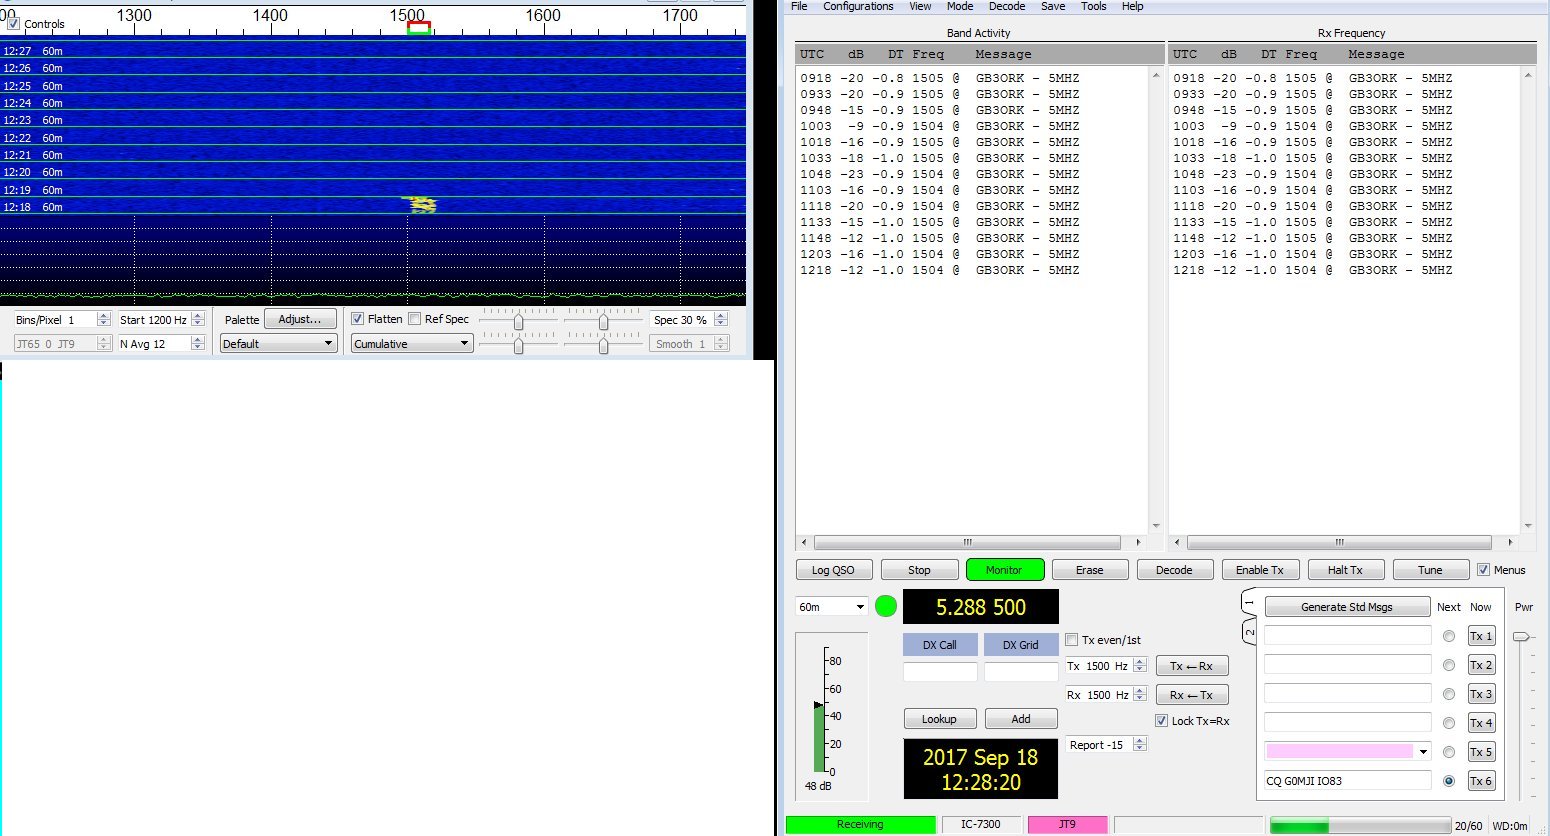The height and width of the screenshot is (836, 1550).
Task: Select the Next radio button for Tx 4
Action: pos(1449,723)
